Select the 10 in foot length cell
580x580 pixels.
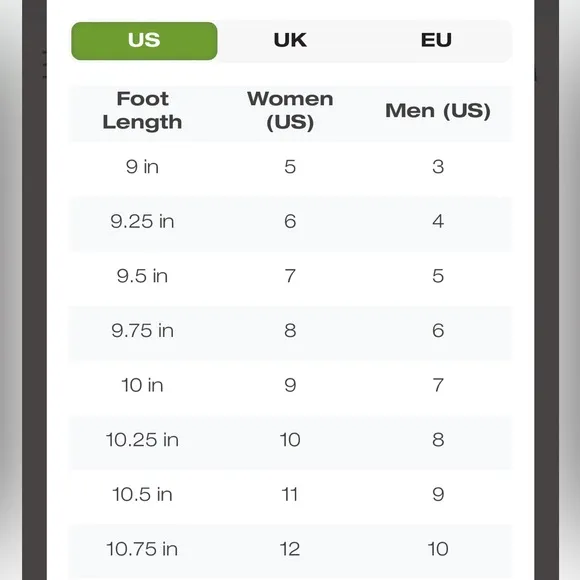tap(142, 385)
